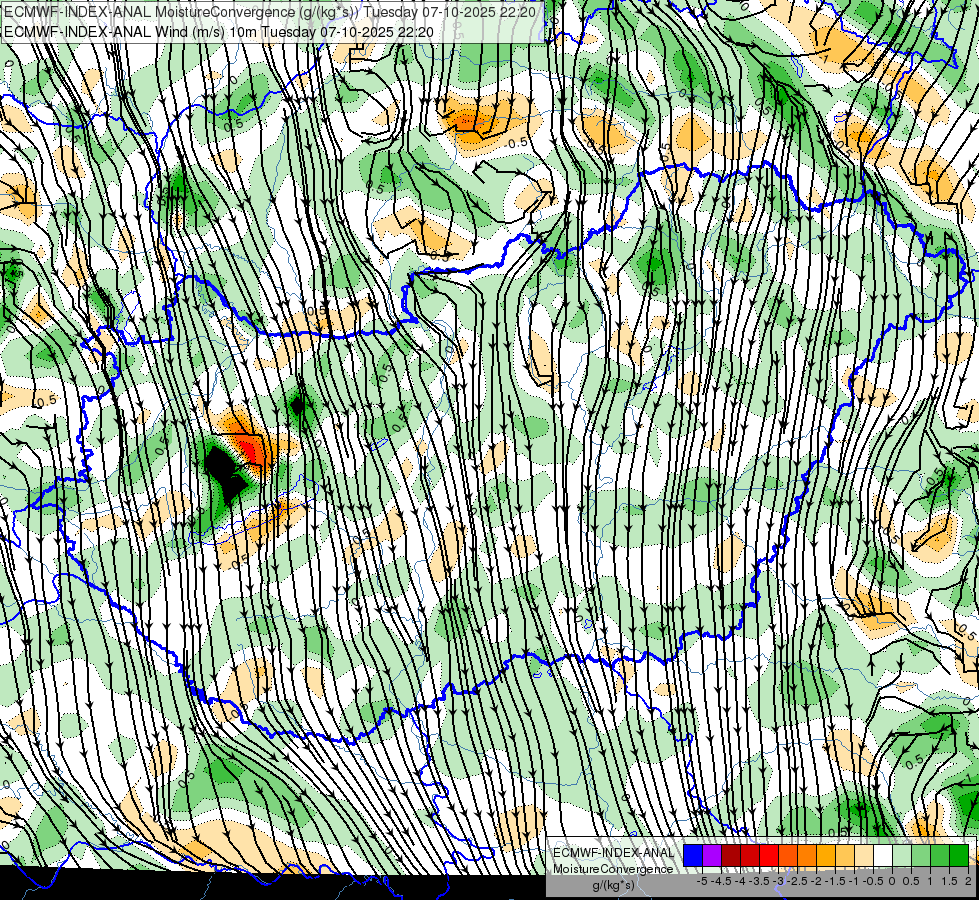The height and width of the screenshot is (900, 979).
Task: Click the 0 tick label on the legend scale
Action: click(x=892, y=881)
